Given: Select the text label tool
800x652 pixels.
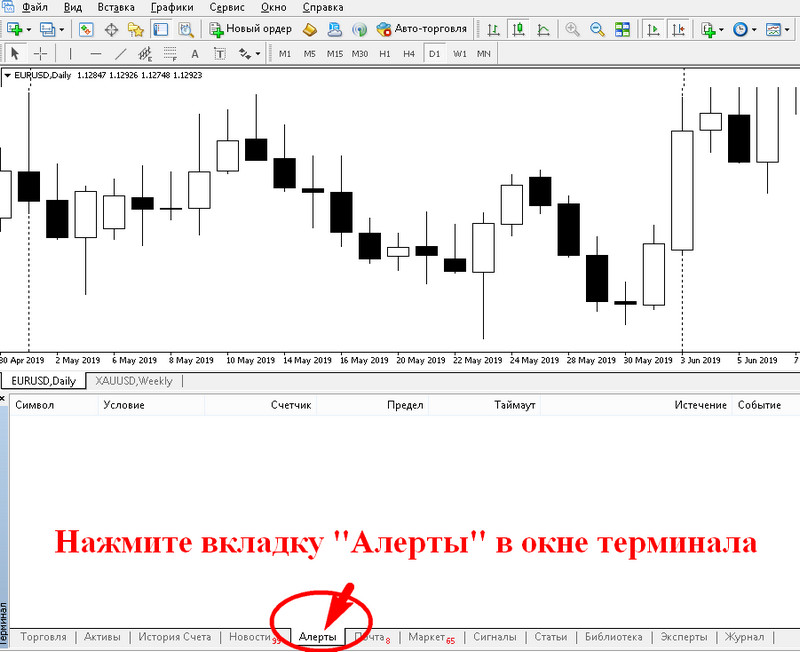Looking at the screenshot, I should click(x=219, y=54).
